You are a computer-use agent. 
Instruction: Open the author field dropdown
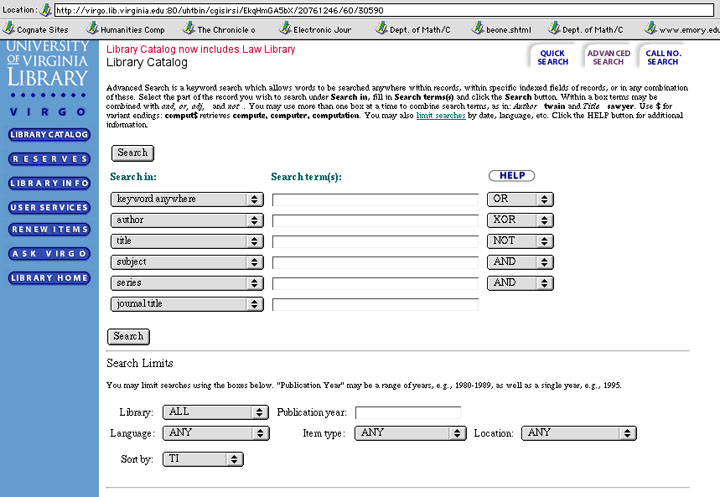click(187, 220)
